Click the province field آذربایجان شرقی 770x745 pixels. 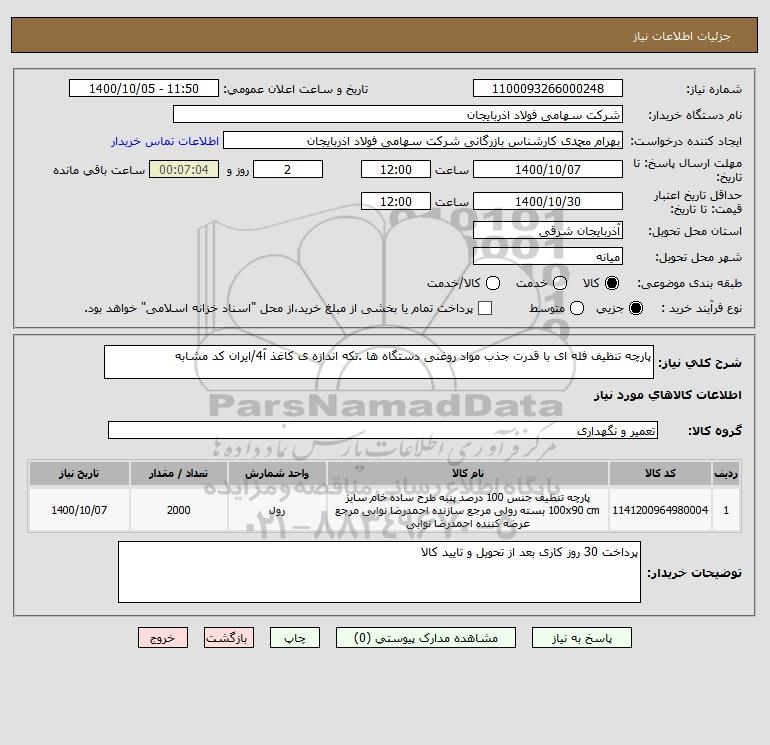pos(548,231)
